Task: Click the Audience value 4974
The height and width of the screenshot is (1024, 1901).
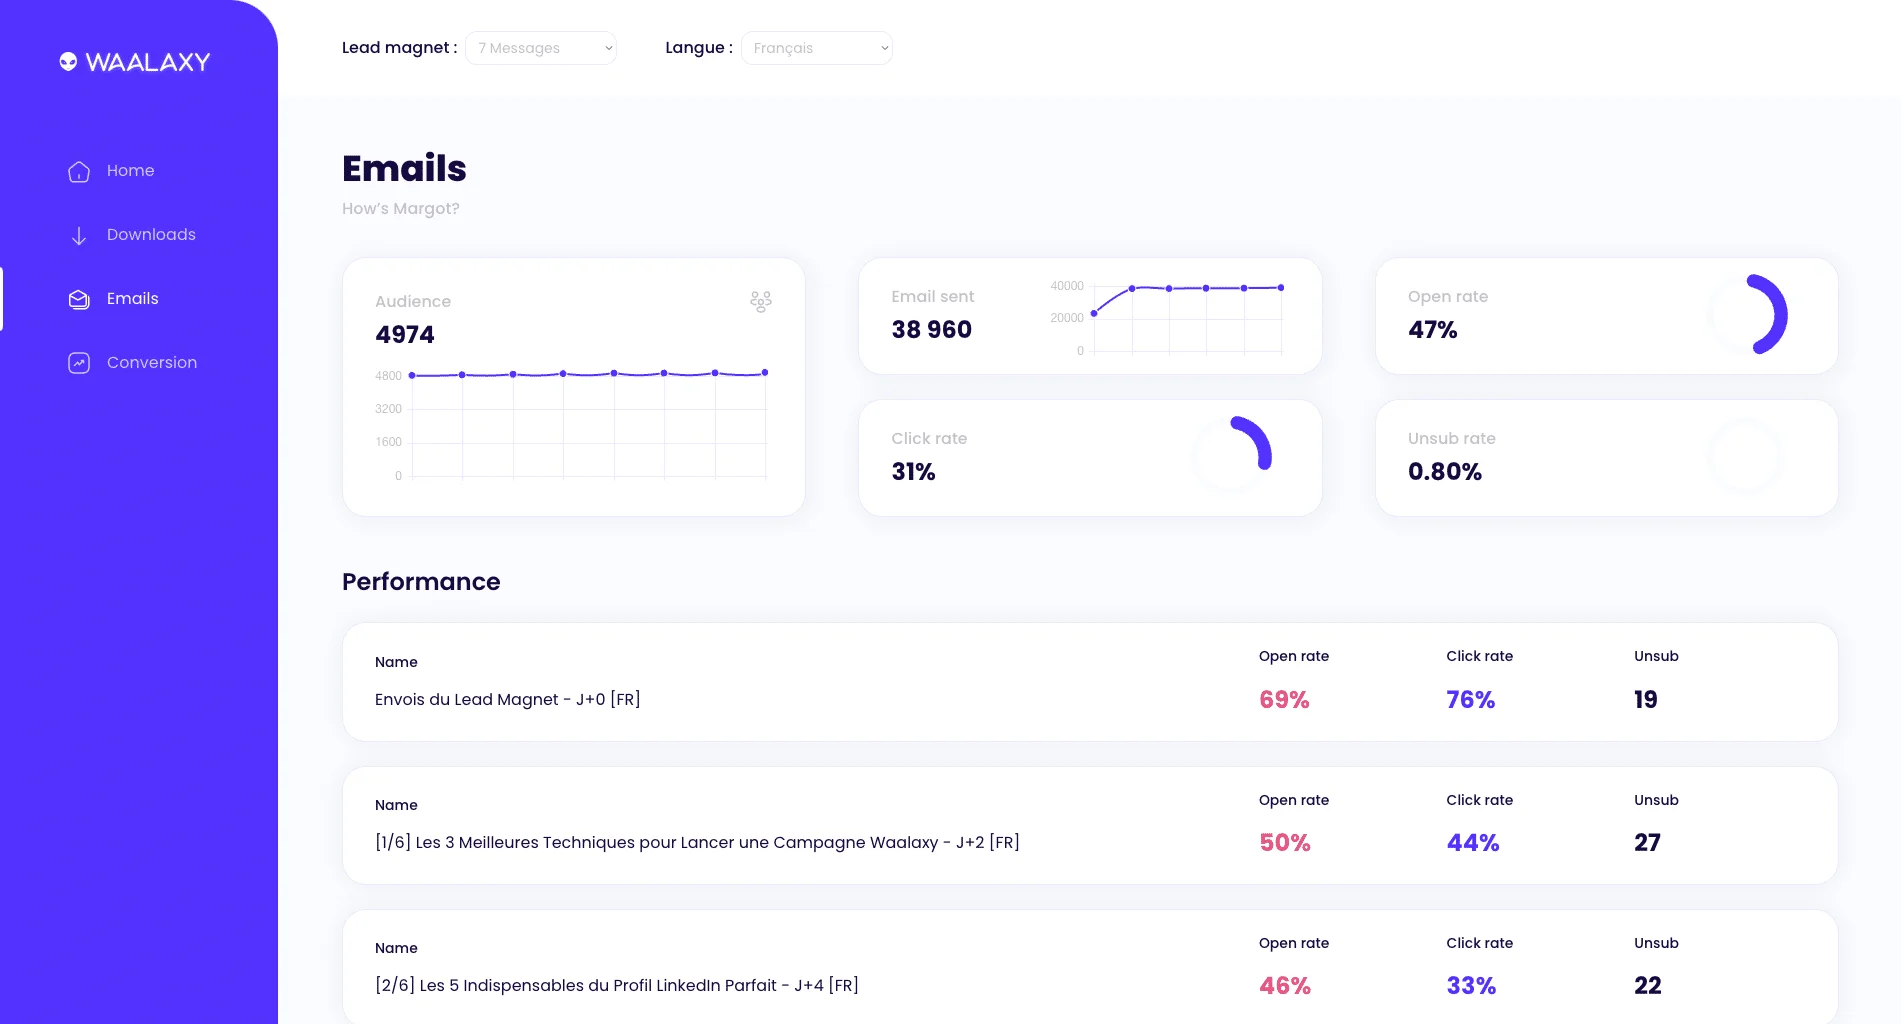Action: pos(405,335)
